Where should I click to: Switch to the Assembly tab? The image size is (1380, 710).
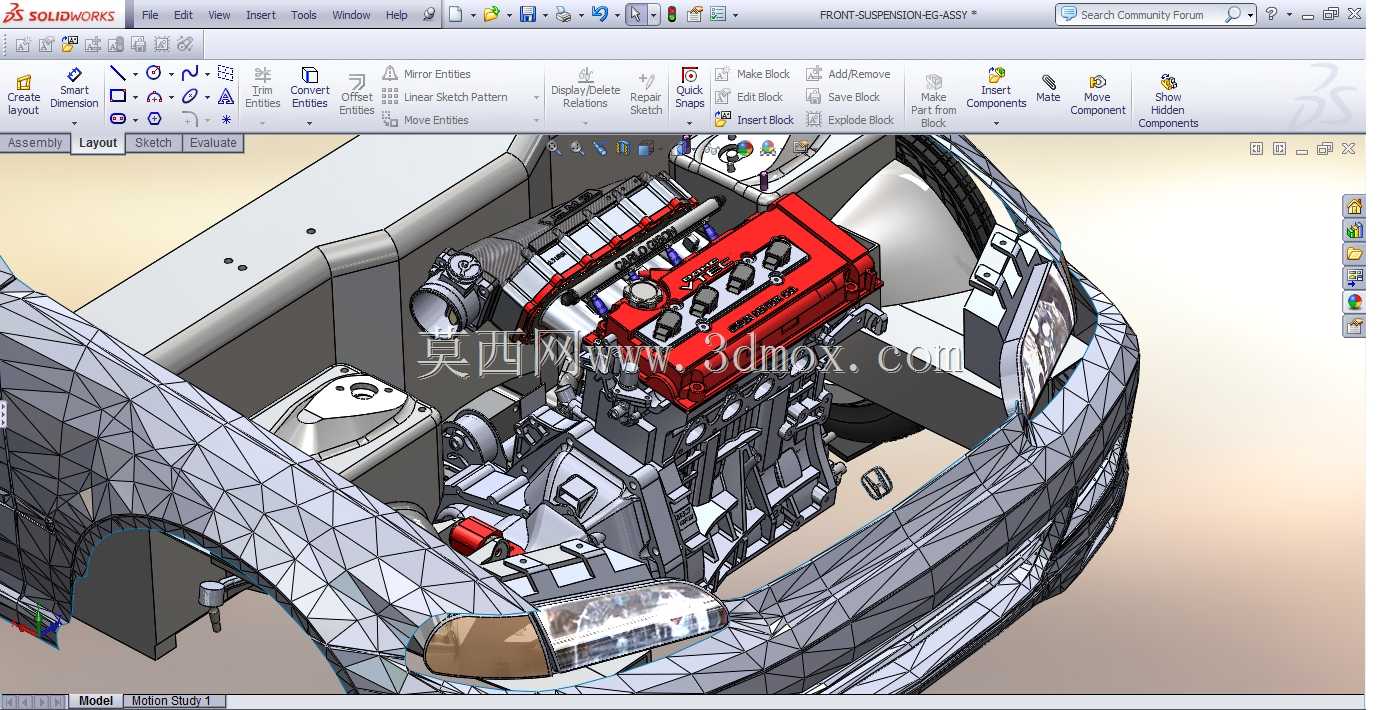[x=35, y=143]
